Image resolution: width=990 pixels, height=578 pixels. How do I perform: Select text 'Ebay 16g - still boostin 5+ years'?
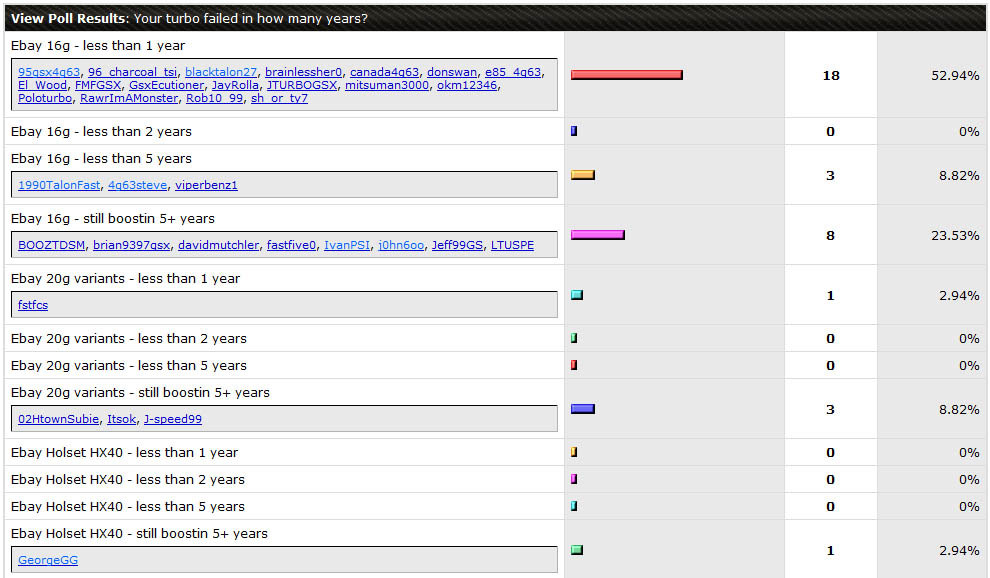pos(113,219)
